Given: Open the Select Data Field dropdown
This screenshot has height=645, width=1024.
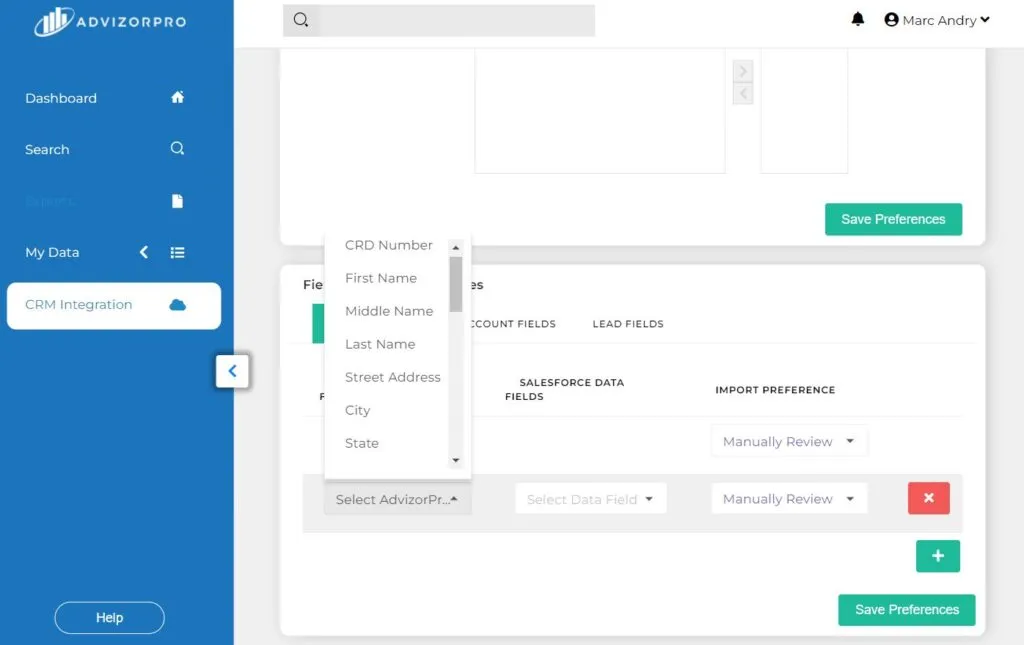Looking at the screenshot, I should (590, 498).
